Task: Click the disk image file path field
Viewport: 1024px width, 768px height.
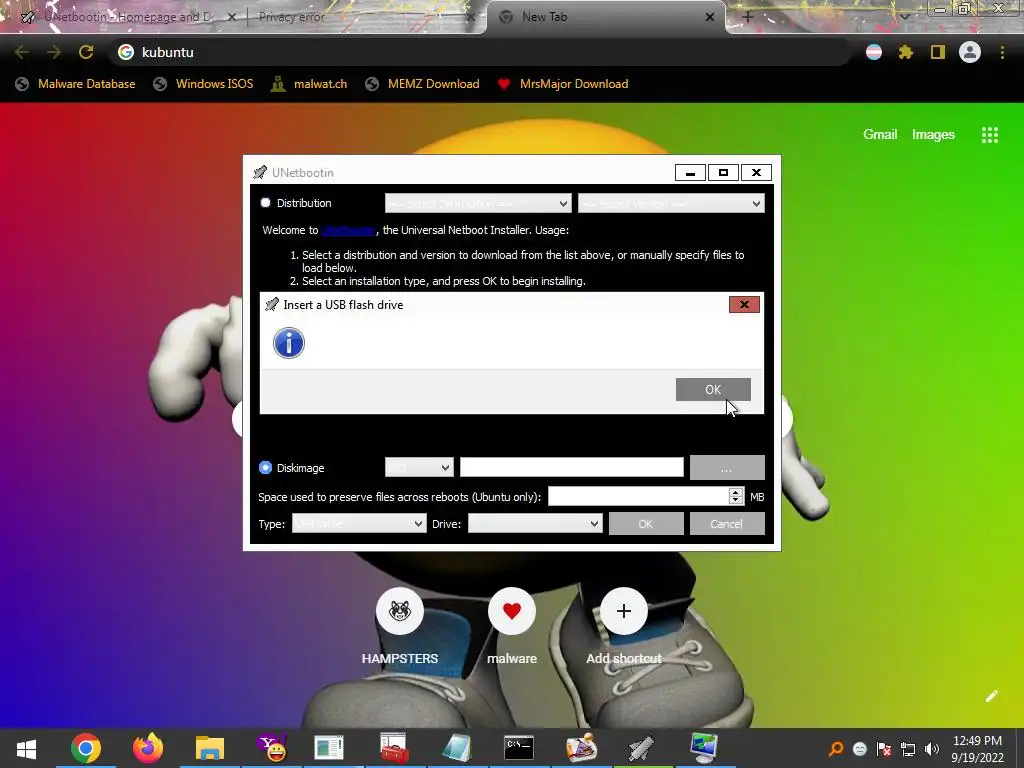Action: pos(571,468)
